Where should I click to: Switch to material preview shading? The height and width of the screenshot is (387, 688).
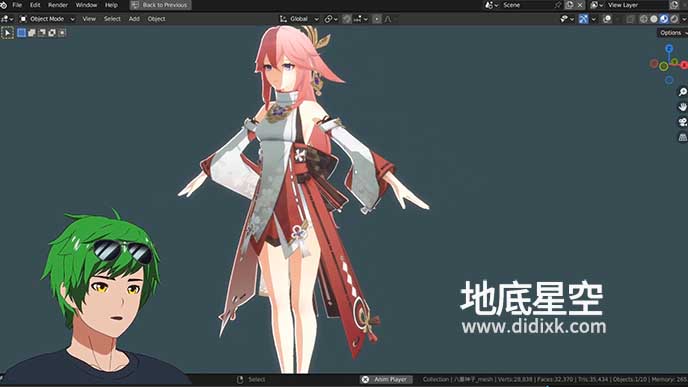click(x=664, y=19)
